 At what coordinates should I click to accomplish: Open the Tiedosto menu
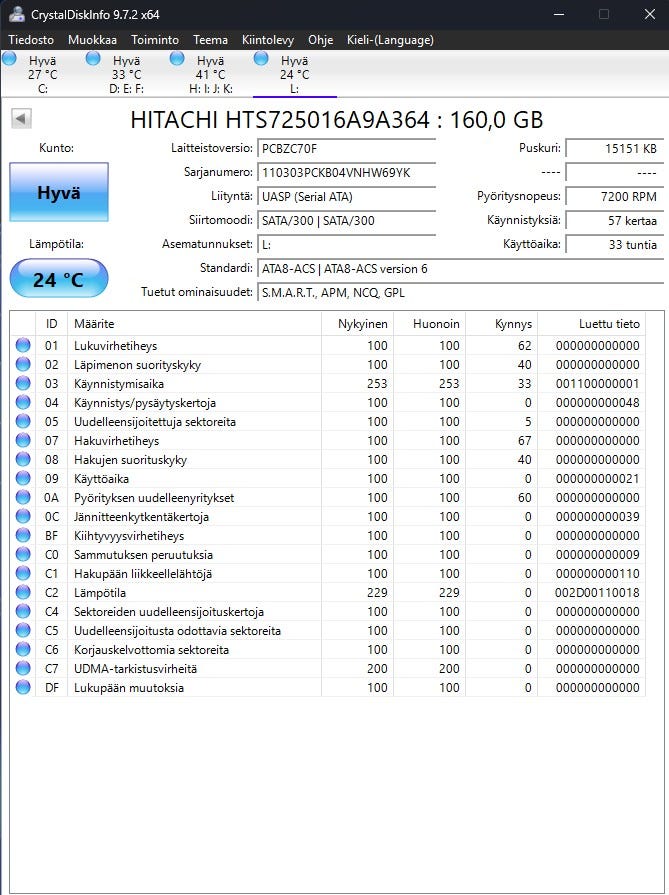33,40
